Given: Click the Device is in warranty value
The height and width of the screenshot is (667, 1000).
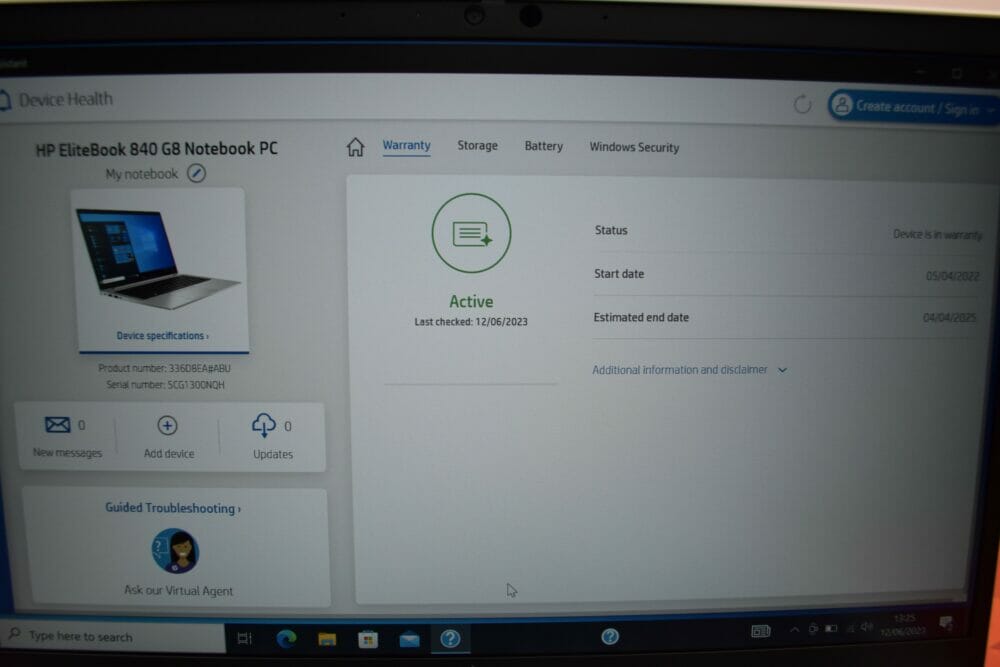Looking at the screenshot, I should click(x=938, y=235).
